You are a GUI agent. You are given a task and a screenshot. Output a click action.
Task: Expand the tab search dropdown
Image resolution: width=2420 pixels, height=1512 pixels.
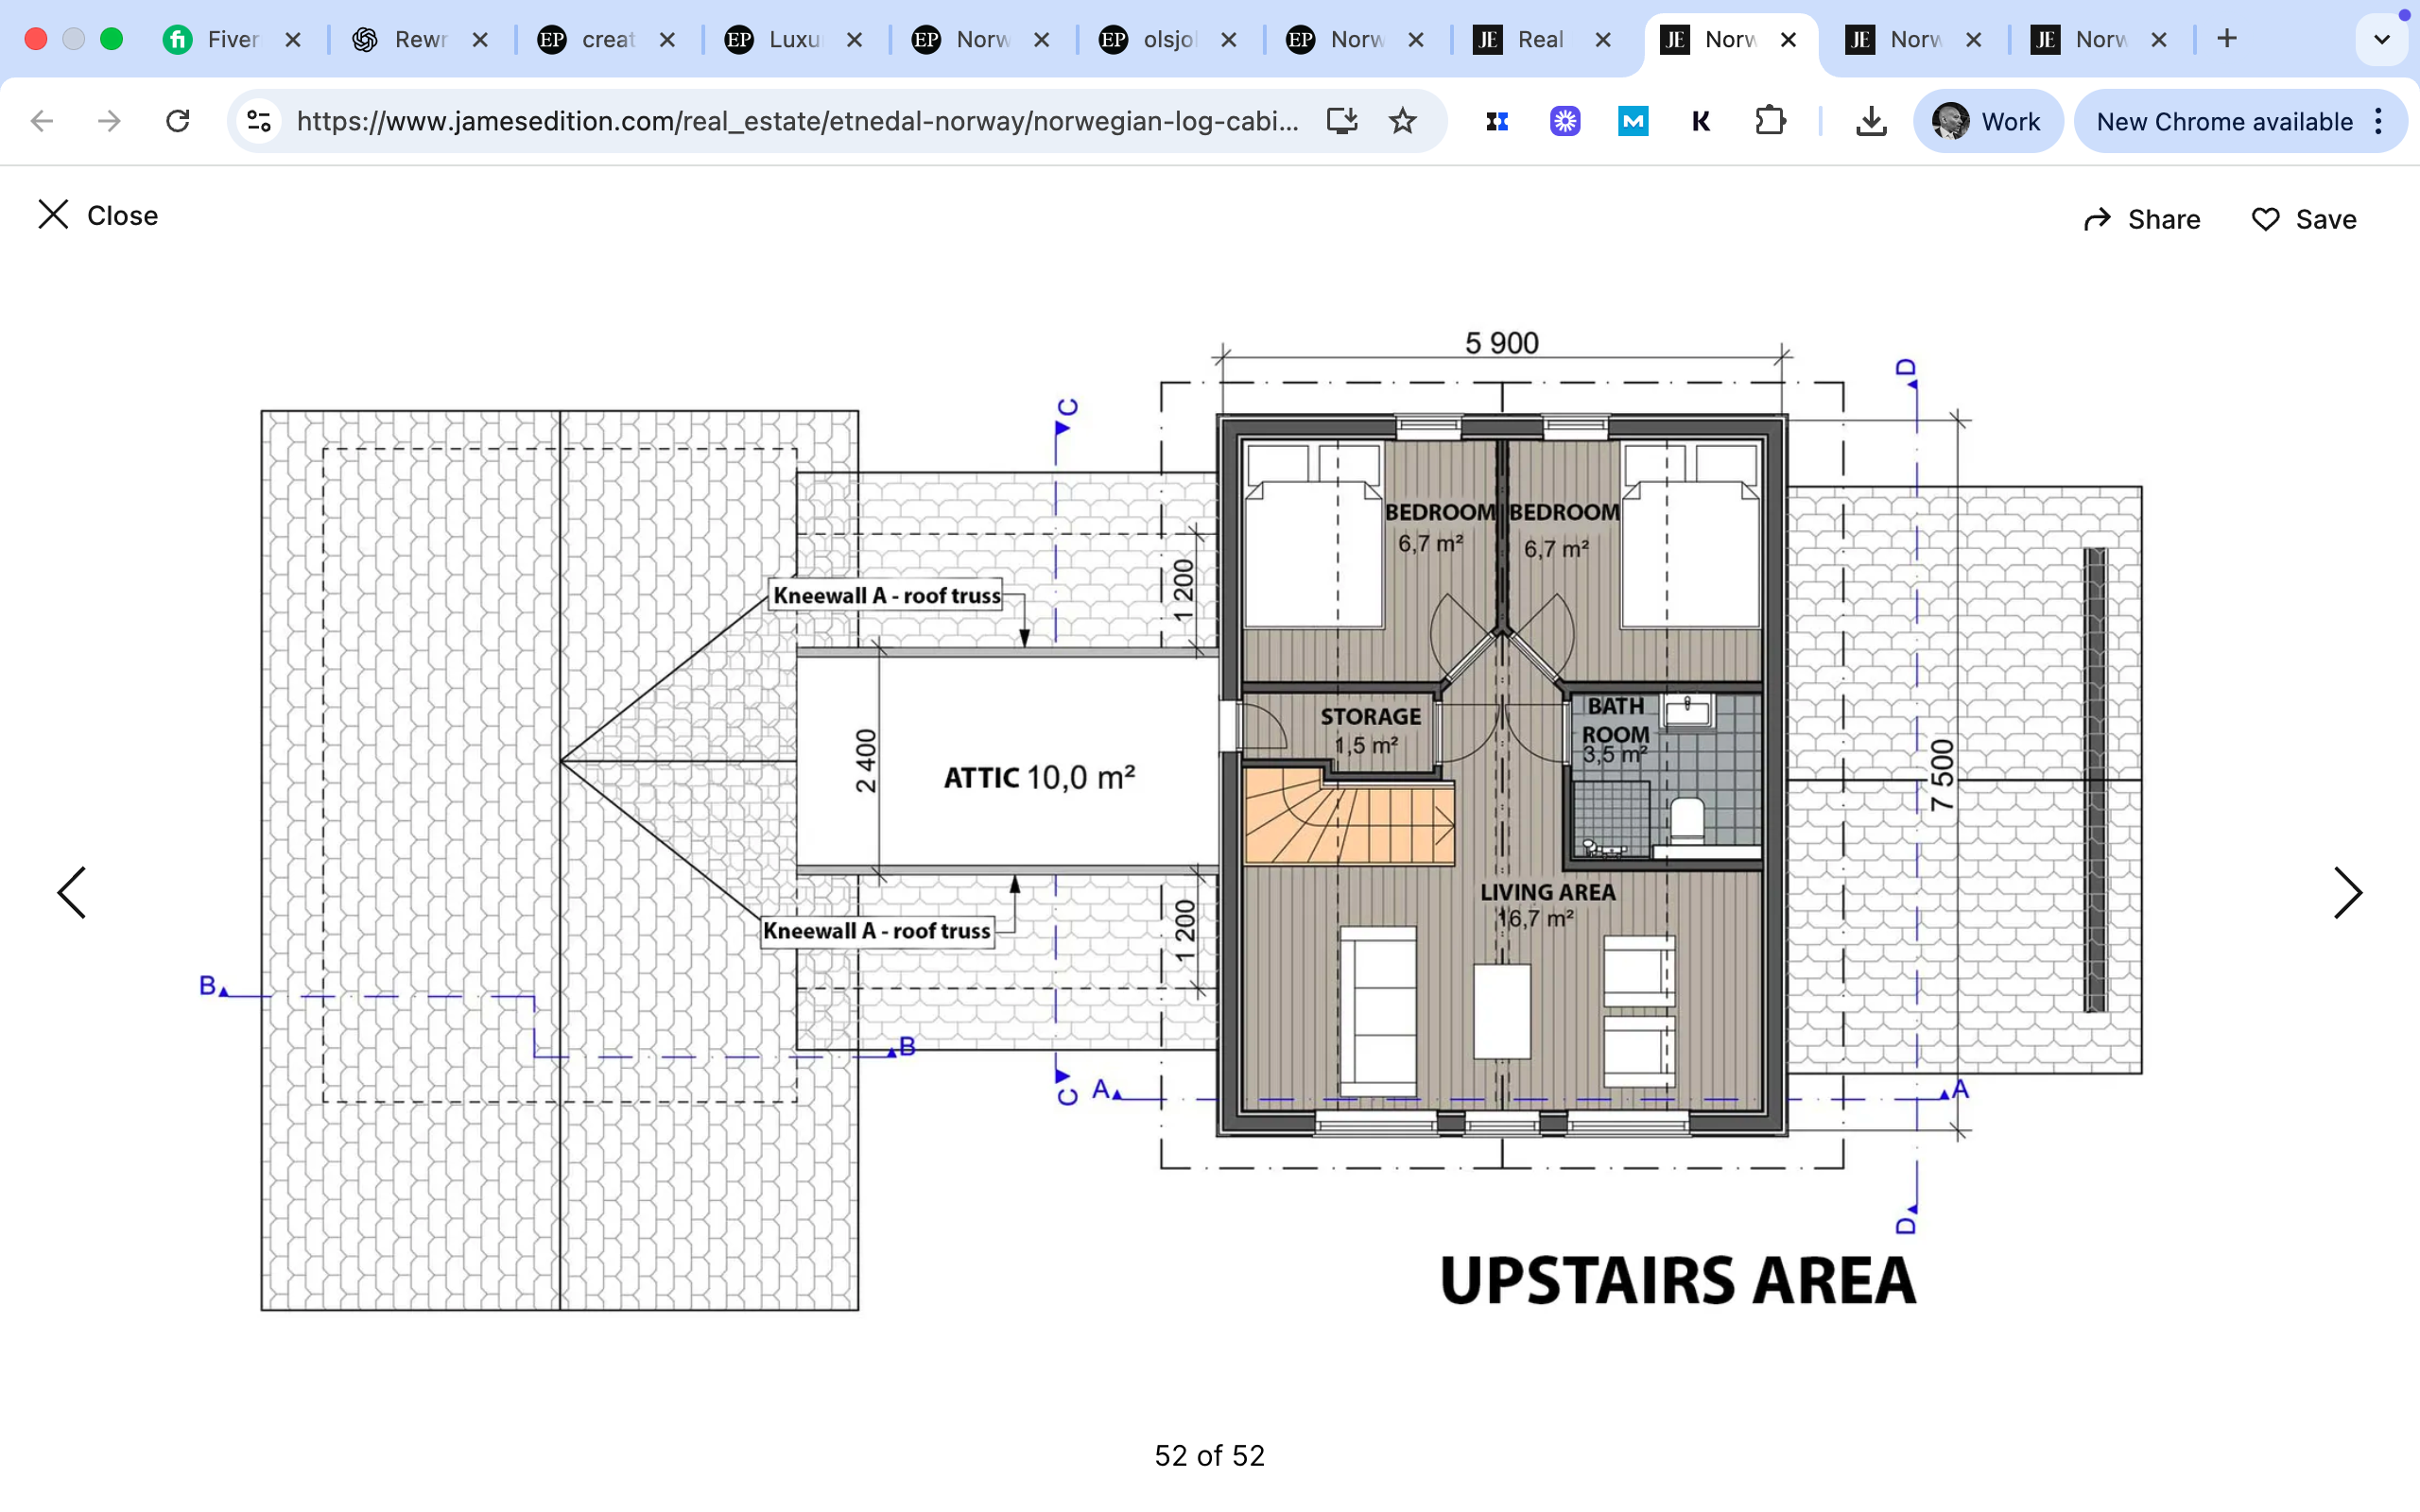pos(2381,40)
